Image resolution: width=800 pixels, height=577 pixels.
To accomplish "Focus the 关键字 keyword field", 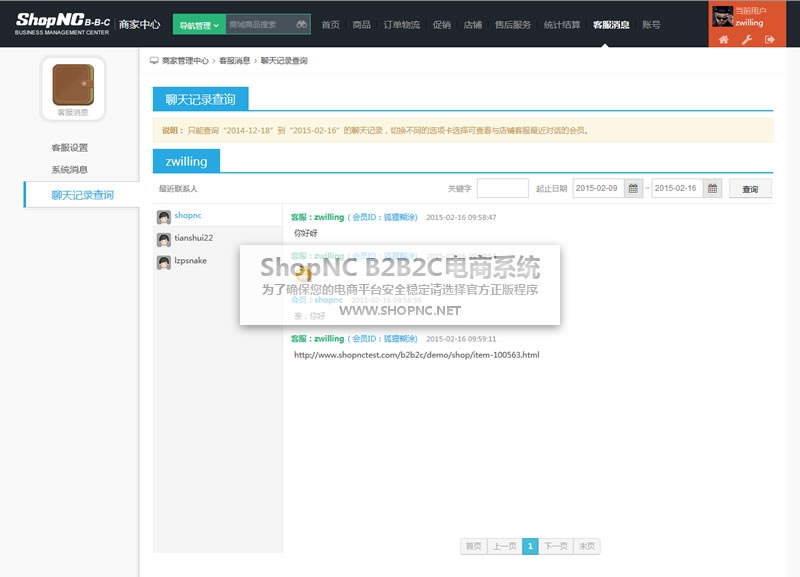I will tap(503, 188).
